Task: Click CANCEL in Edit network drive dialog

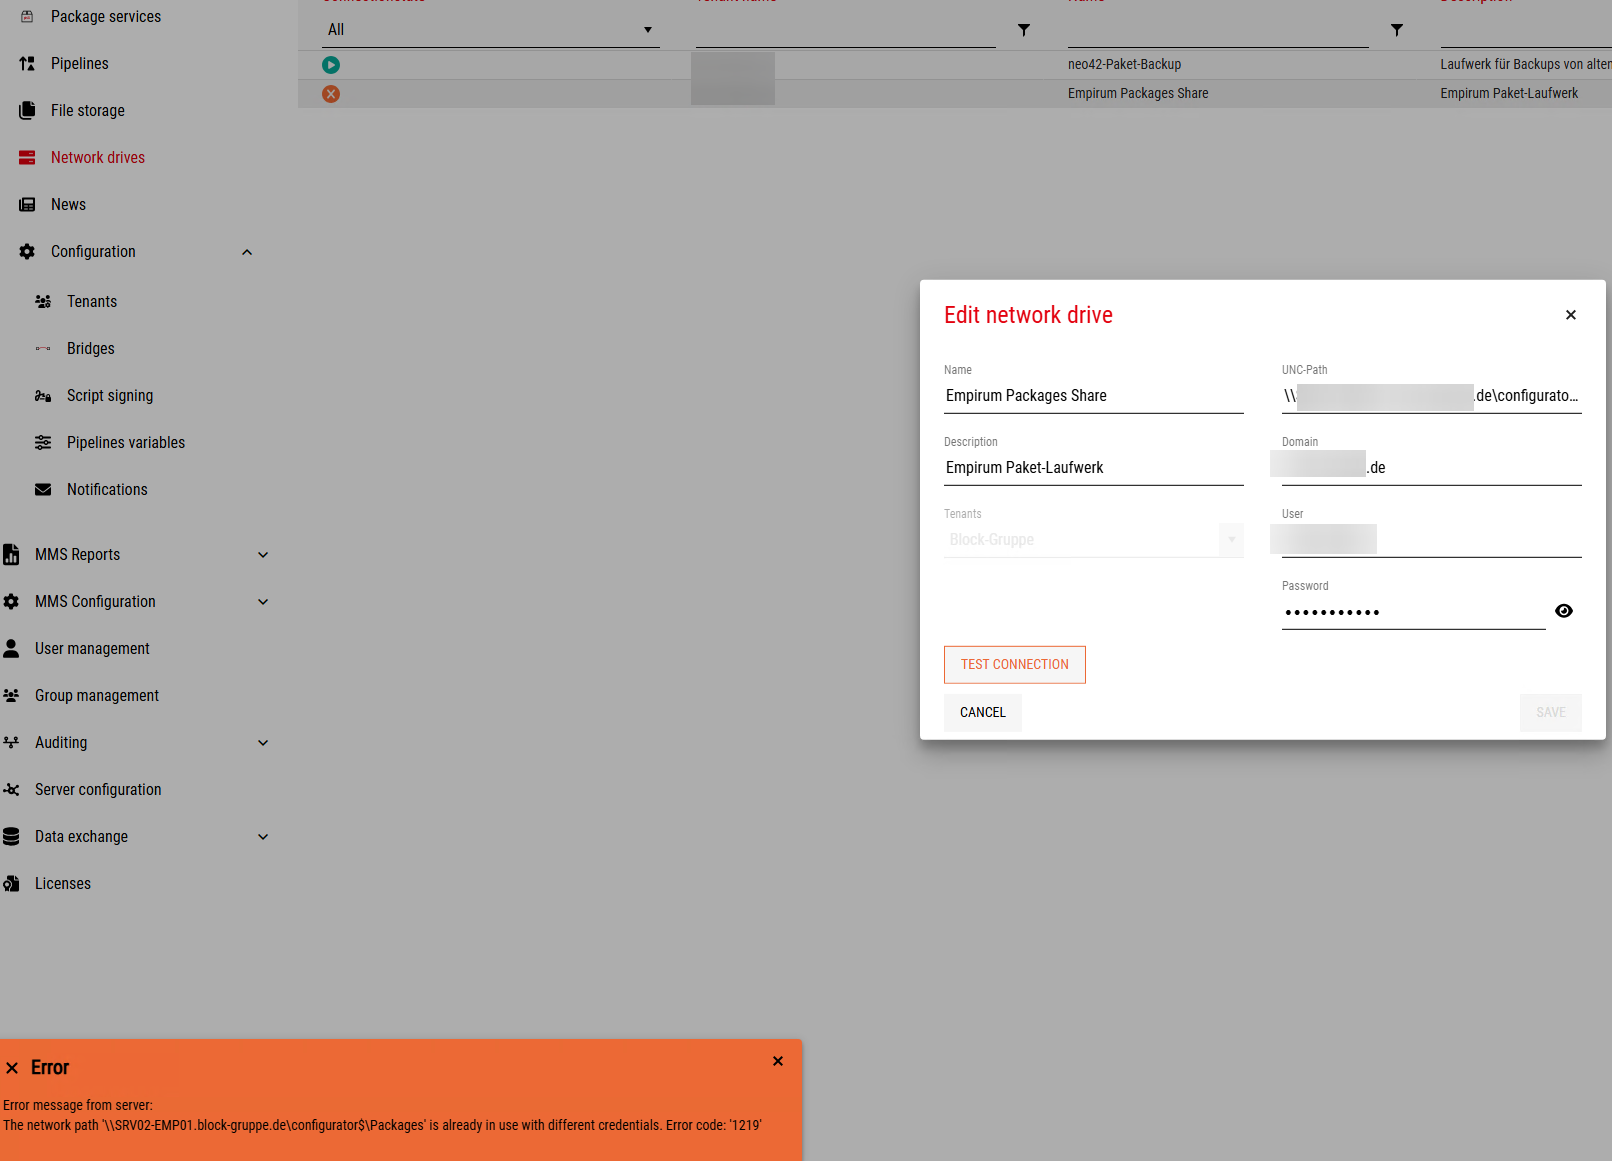Action: pyautogui.click(x=982, y=713)
